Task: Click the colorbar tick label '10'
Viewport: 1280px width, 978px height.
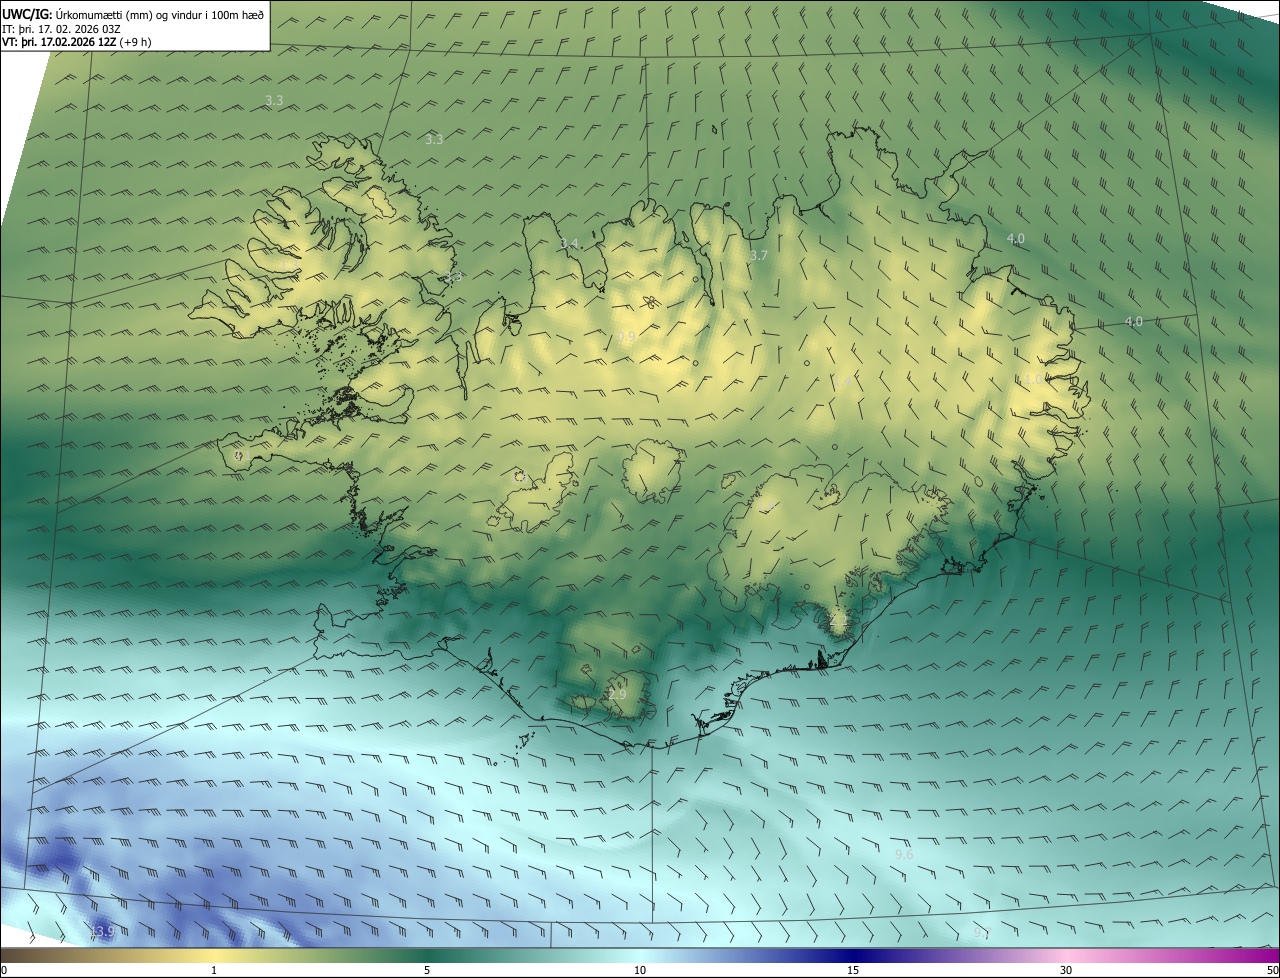Action: [x=640, y=970]
